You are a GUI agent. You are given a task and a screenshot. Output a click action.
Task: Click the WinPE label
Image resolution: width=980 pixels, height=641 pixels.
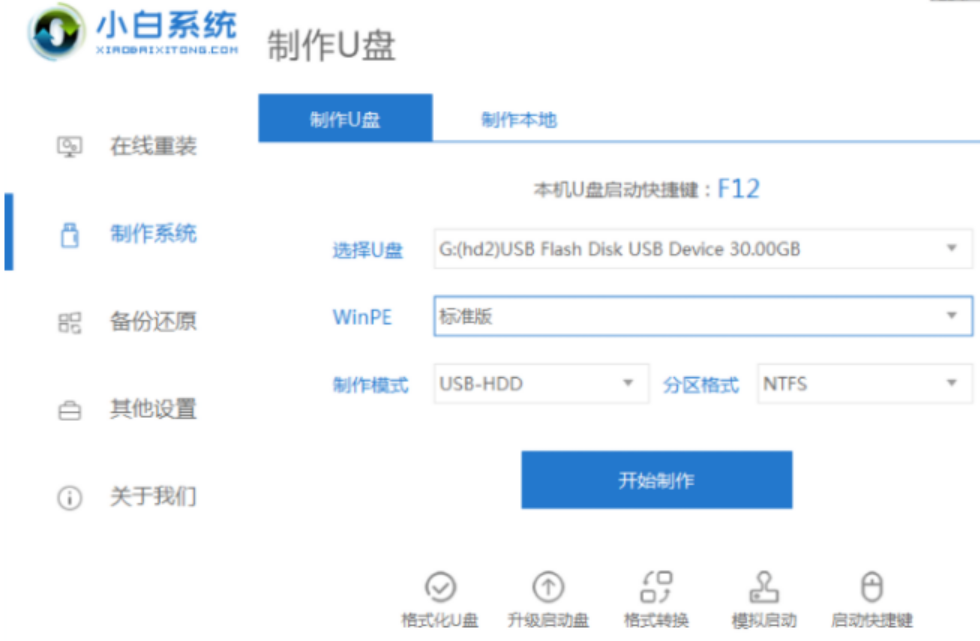tap(362, 317)
